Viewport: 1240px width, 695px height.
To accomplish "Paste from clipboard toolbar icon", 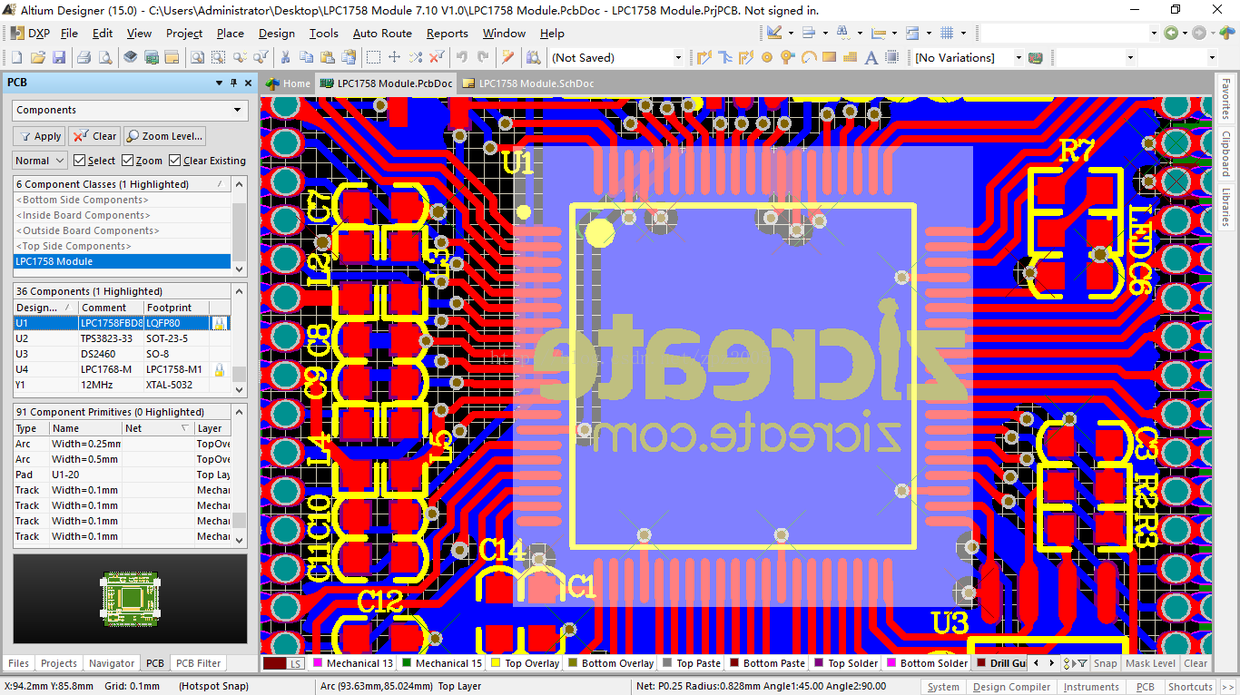I will tap(327, 57).
